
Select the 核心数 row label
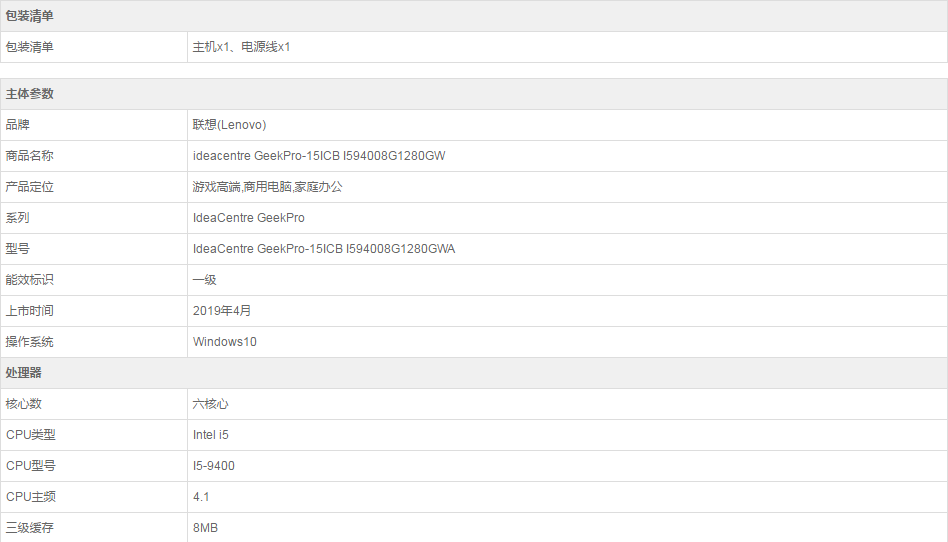pyautogui.click(x=24, y=403)
